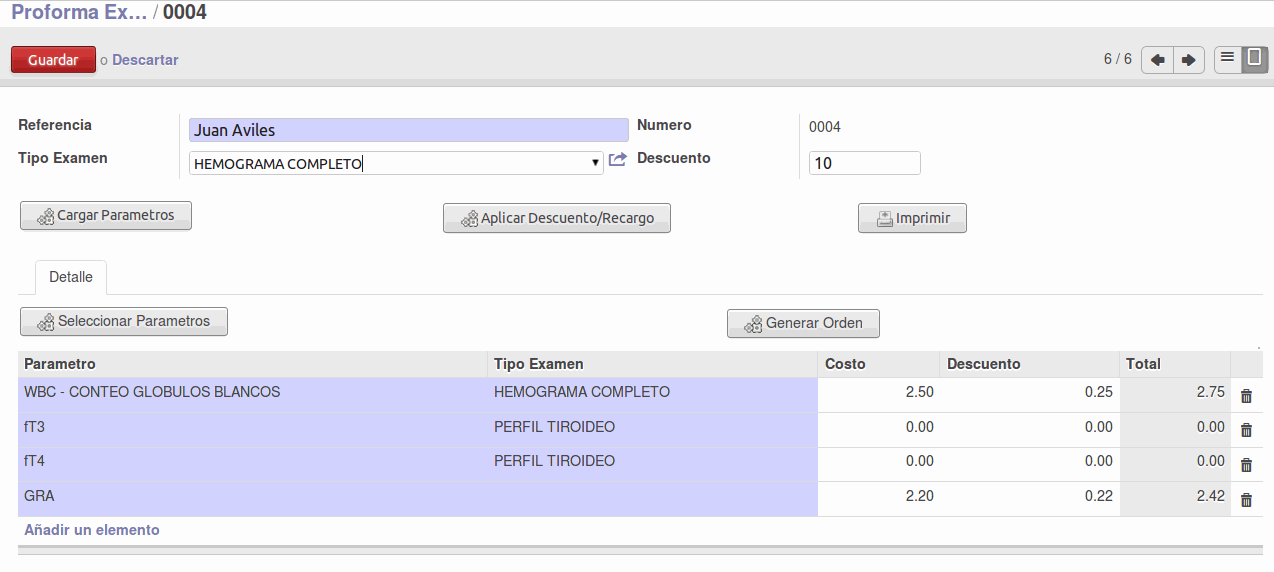
Task: Switch to form view
Action: point(1254,59)
